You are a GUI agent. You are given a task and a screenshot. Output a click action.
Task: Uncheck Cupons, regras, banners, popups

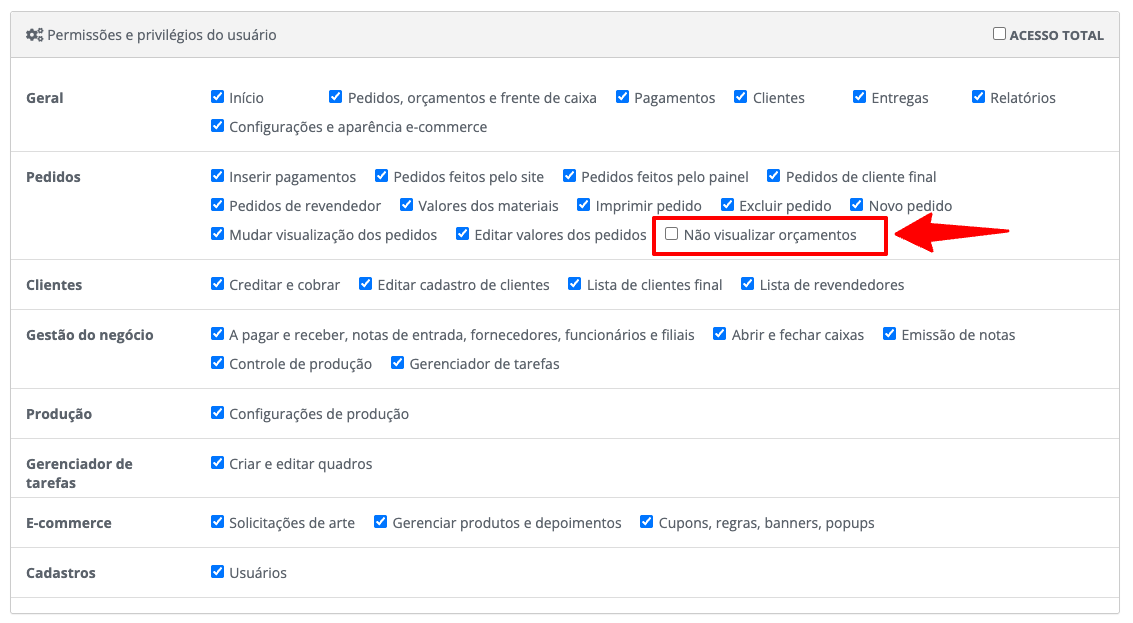pos(646,522)
